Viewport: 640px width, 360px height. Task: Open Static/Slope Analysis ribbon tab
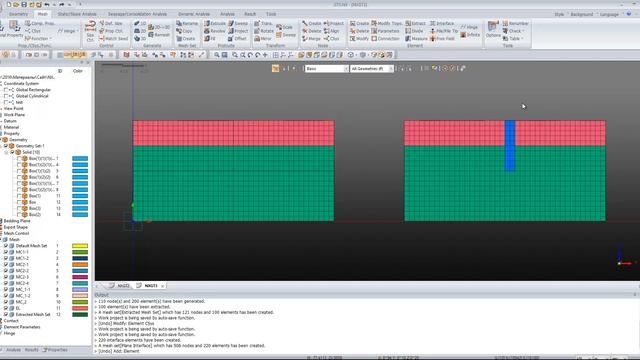pos(77,14)
